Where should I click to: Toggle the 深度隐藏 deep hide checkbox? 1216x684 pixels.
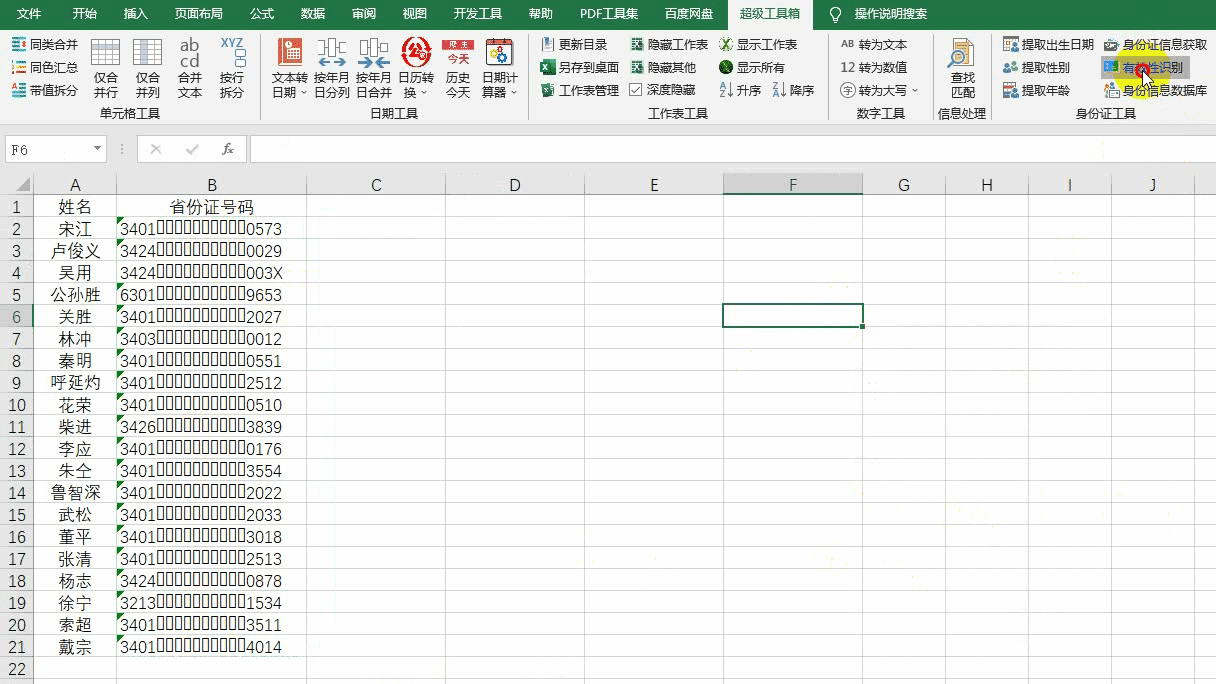tap(636, 90)
